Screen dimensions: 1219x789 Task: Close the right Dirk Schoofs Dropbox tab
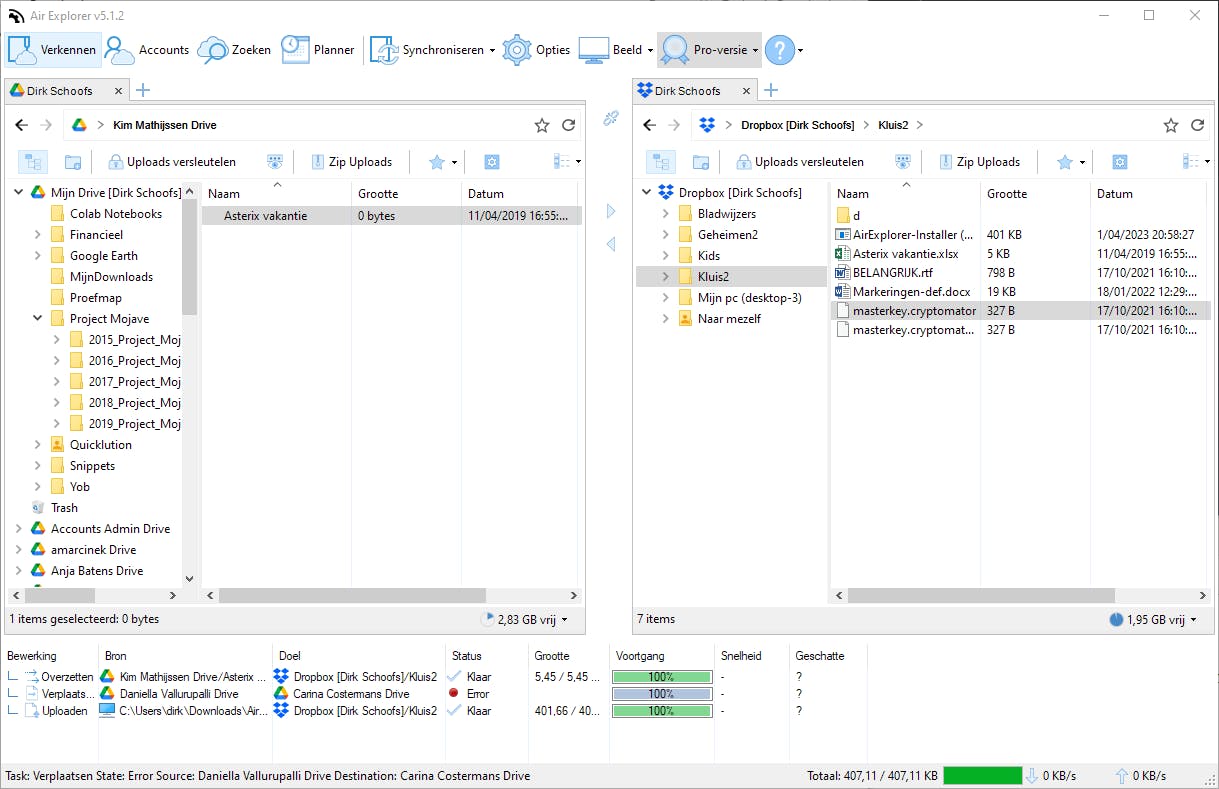click(x=746, y=91)
